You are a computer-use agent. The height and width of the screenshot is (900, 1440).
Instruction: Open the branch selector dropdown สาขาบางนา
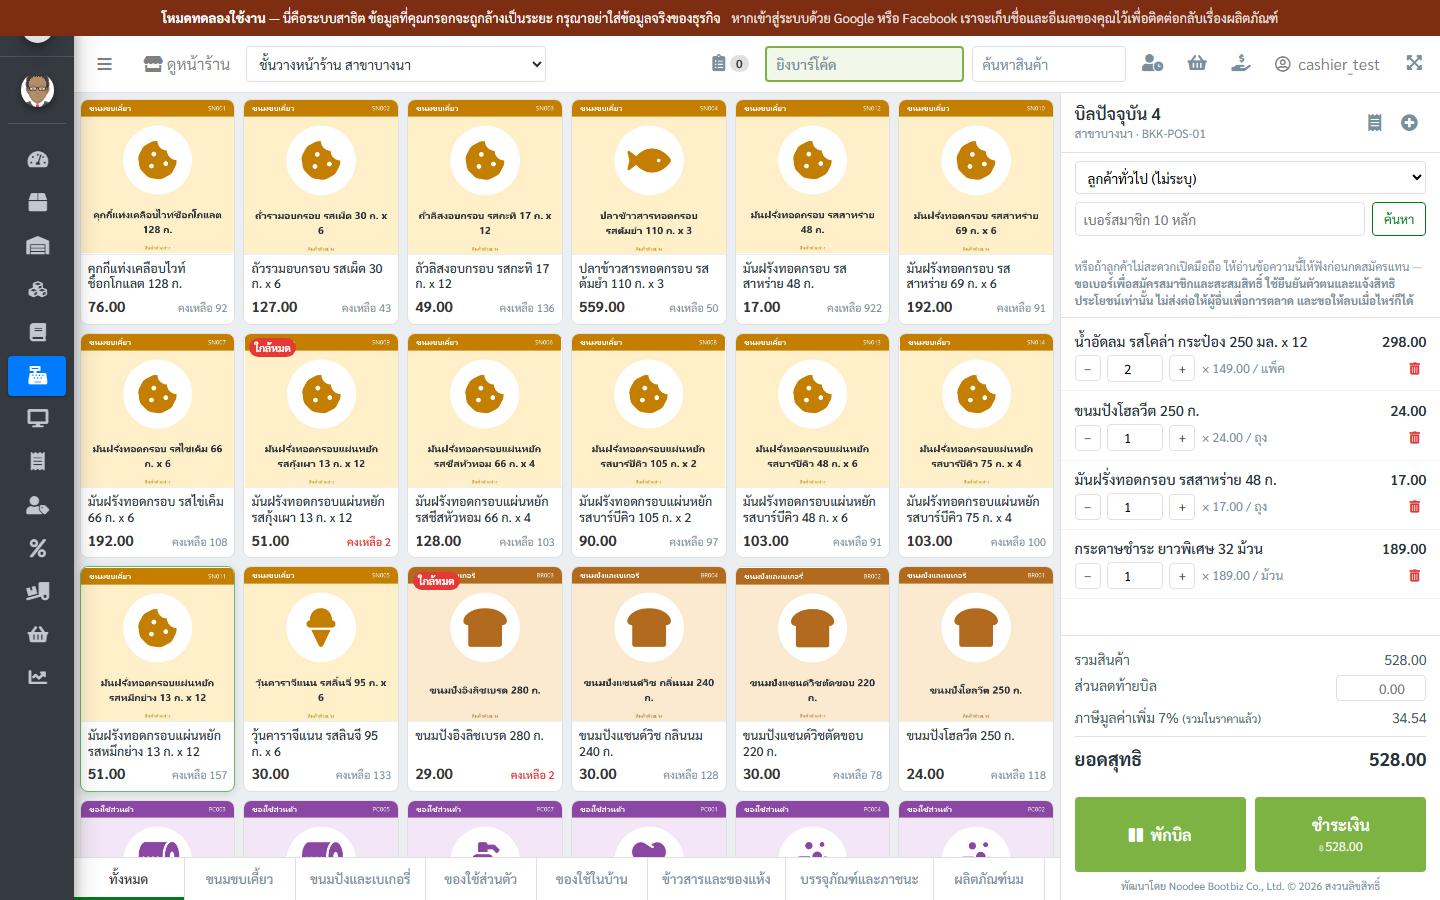click(x=397, y=65)
